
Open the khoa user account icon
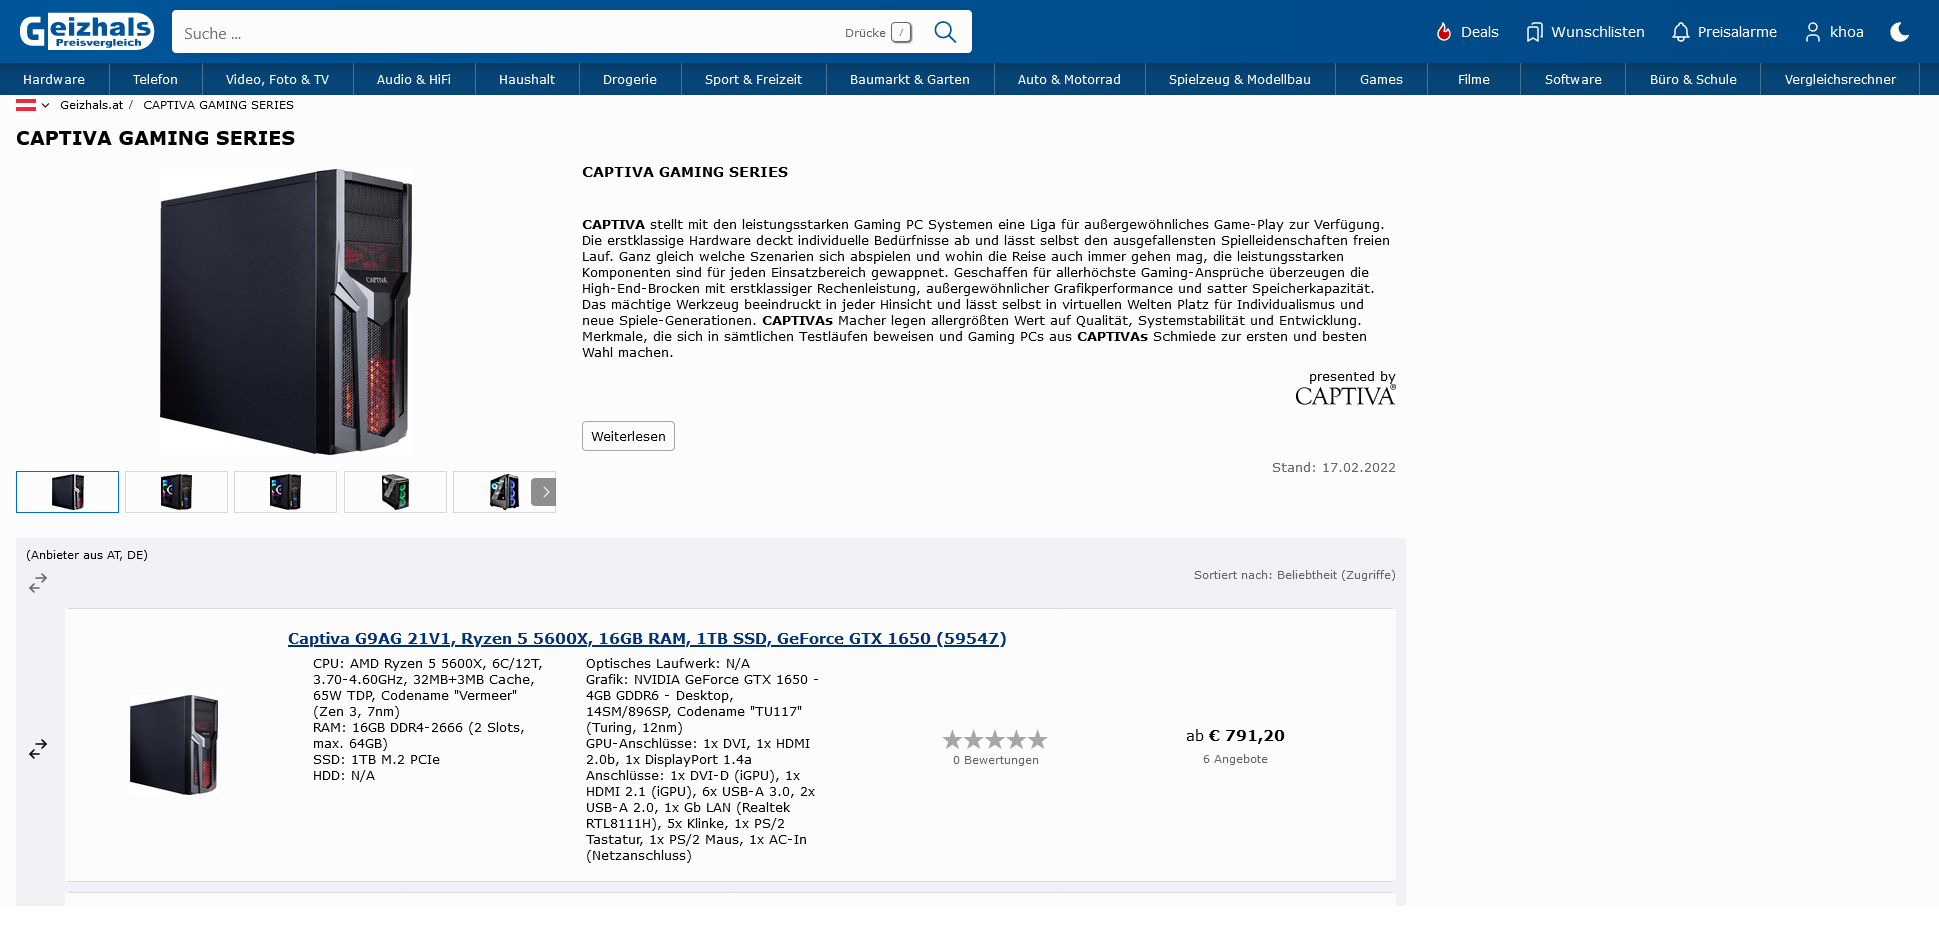(1812, 32)
